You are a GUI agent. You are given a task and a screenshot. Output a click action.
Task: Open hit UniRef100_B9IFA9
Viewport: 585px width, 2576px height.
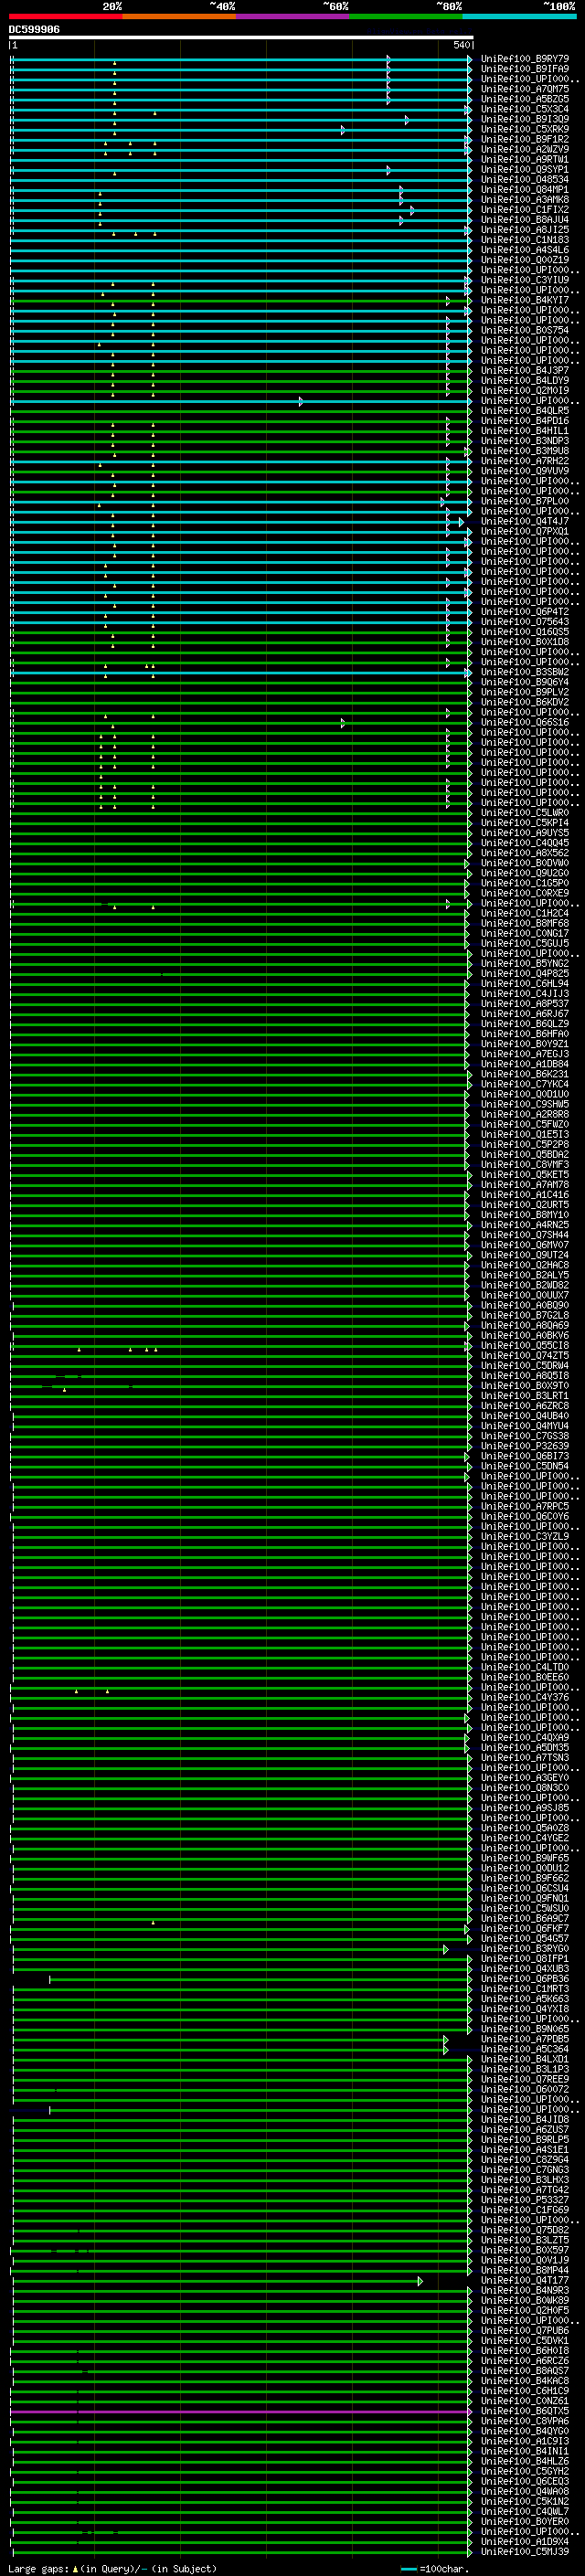pyautogui.click(x=525, y=69)
